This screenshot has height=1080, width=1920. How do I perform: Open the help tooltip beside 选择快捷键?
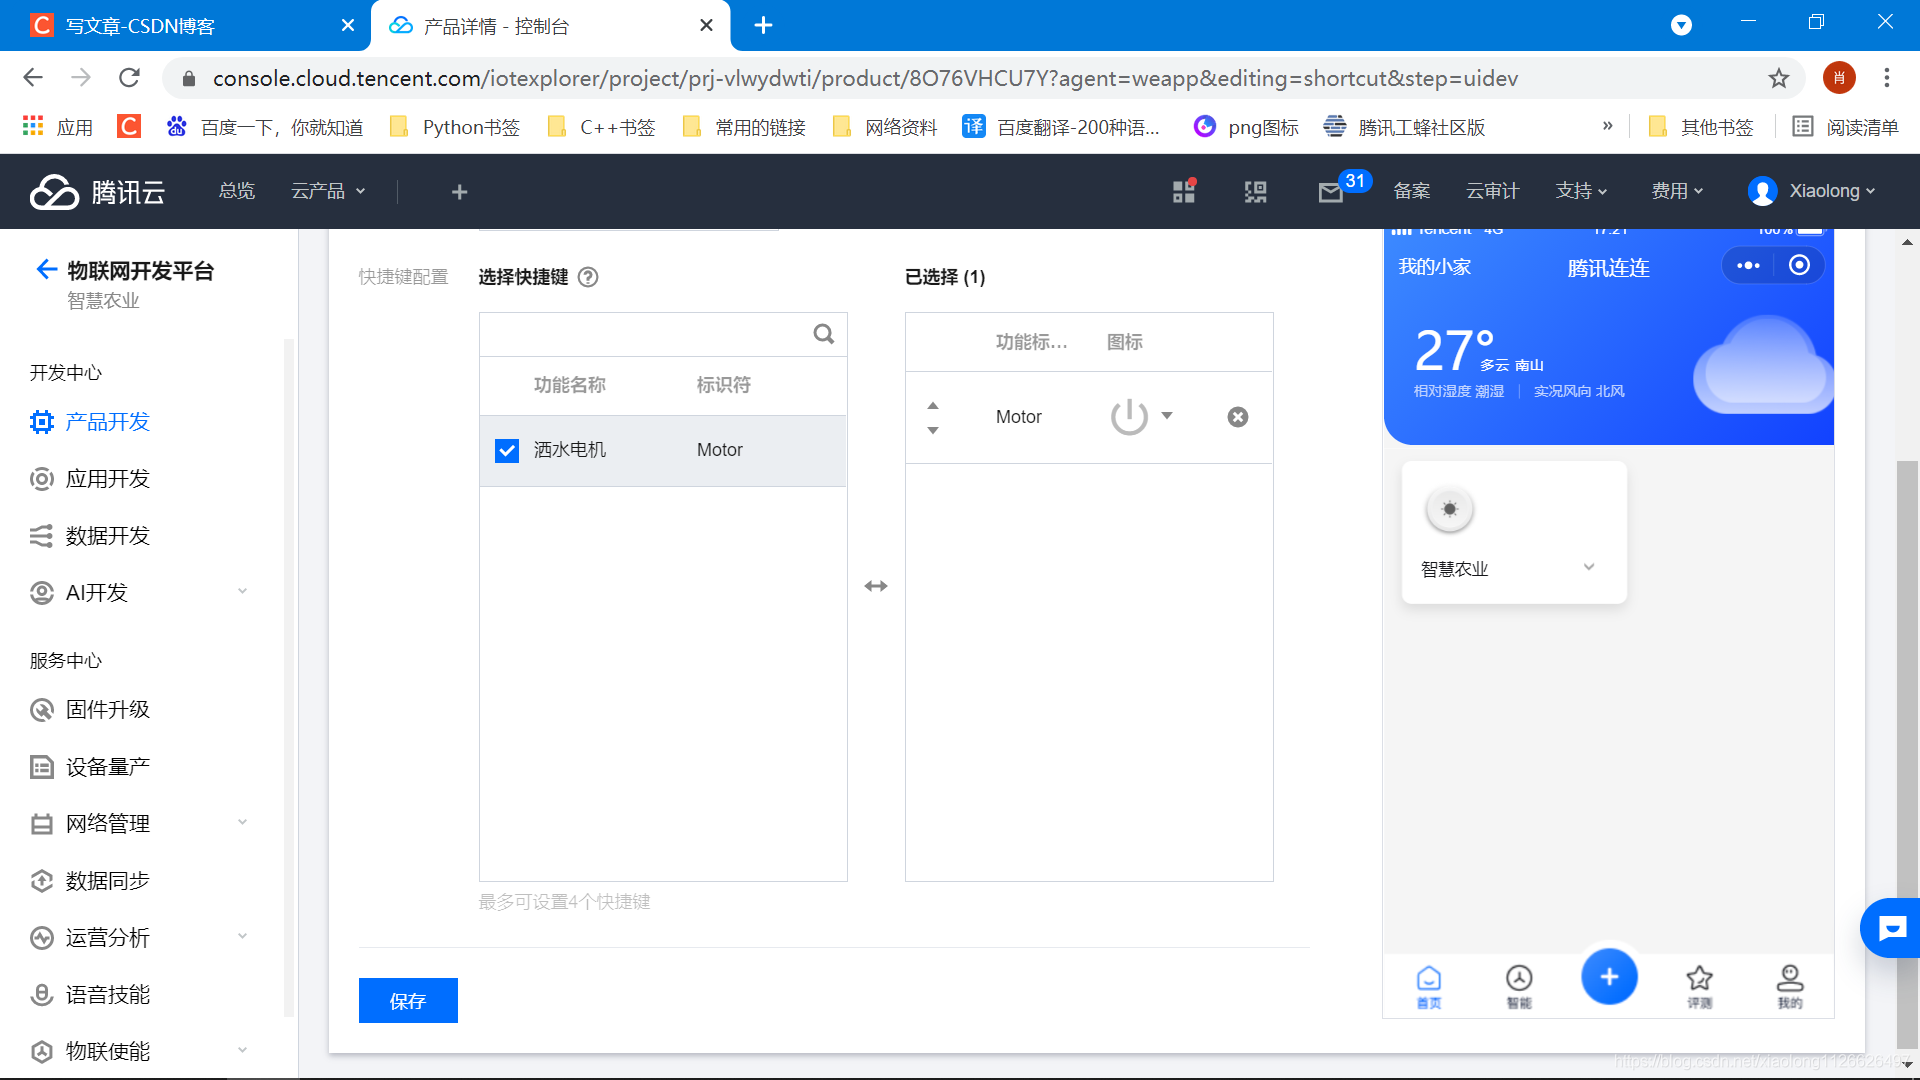pyautogui.click(x=588, y=277)
